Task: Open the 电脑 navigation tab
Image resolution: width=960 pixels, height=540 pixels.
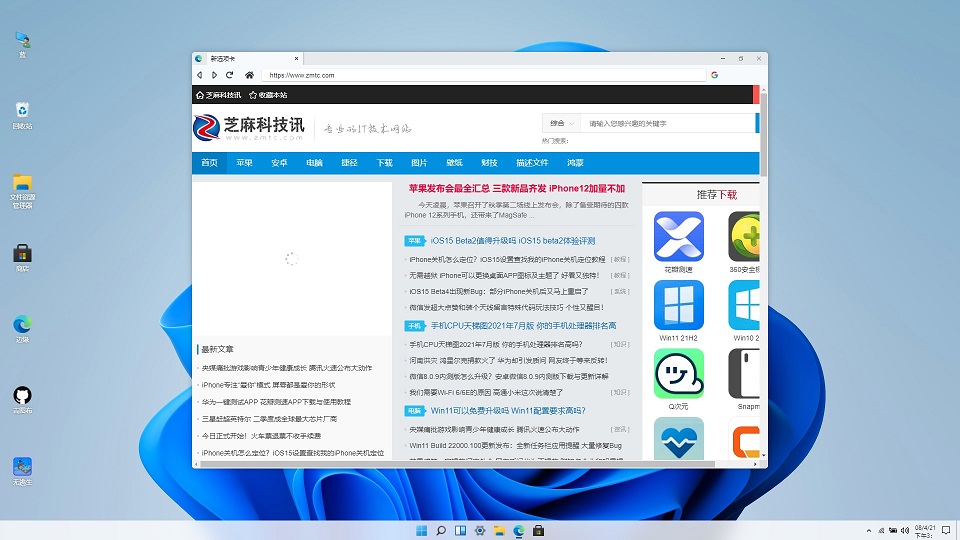Action: 314,163
